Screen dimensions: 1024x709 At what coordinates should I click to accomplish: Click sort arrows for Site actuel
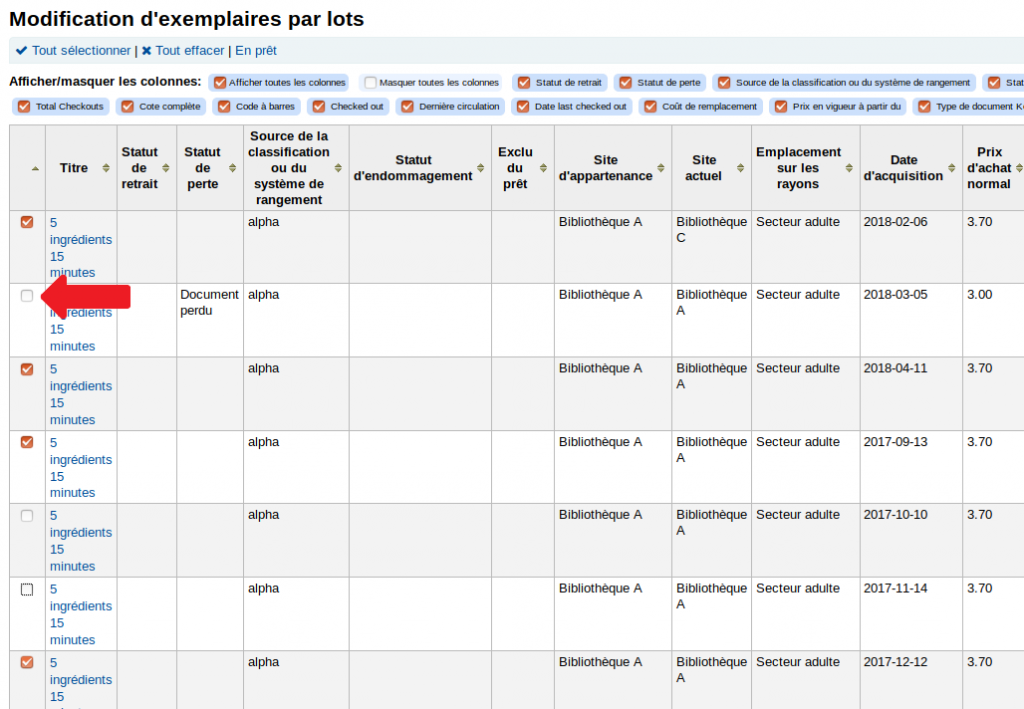(741, 168)
